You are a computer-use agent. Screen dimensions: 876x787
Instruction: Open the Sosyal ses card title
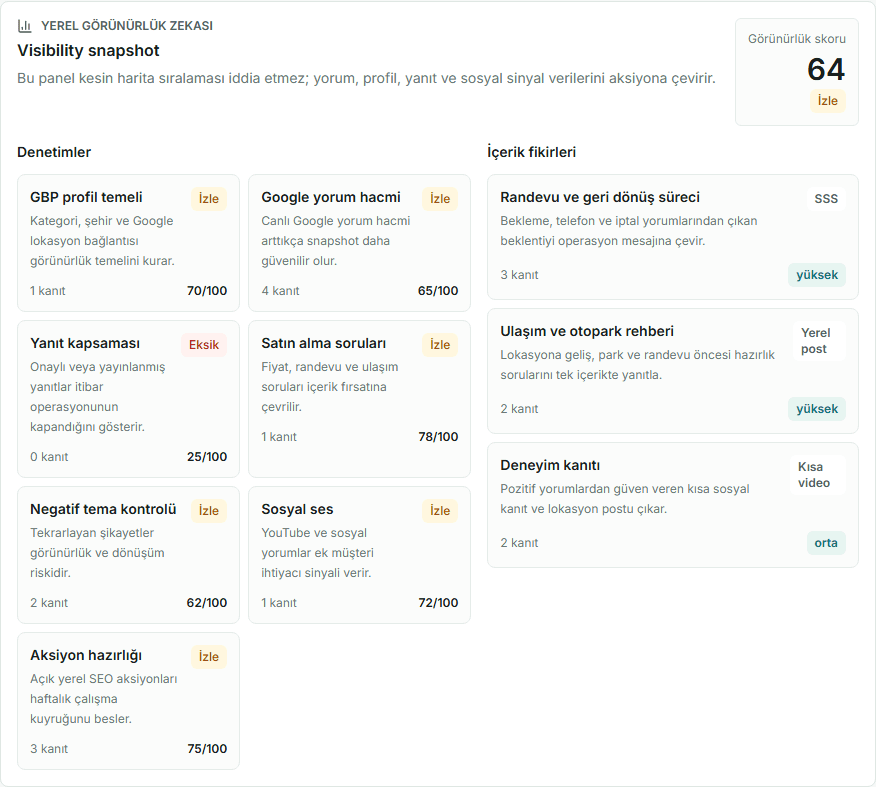[297, 509]
